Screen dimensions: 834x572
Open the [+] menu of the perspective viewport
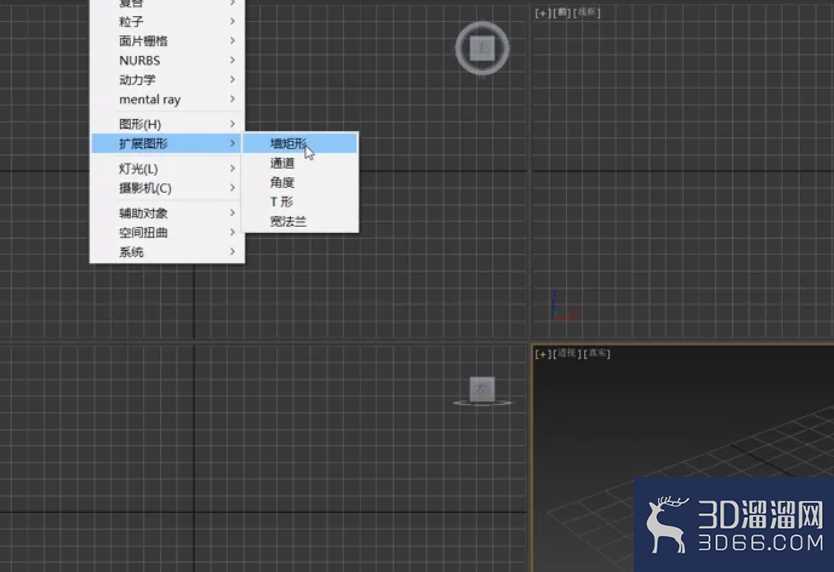point(543,353)
